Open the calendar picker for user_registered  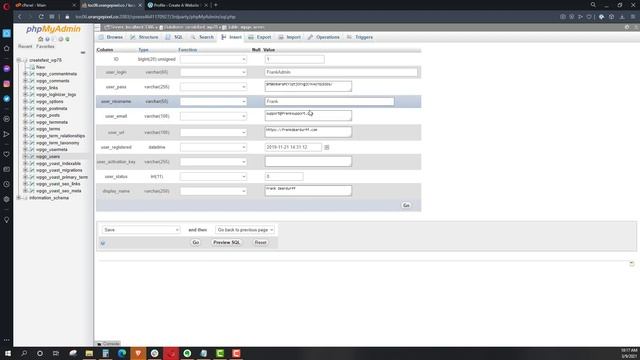pyautogui.click(x=327, y=147)
